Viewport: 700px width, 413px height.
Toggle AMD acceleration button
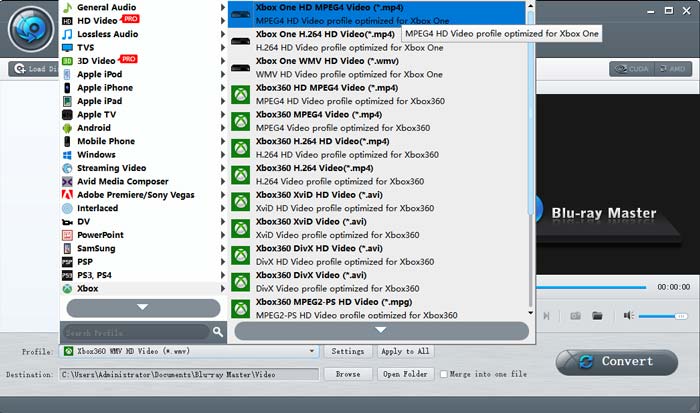[x=673, y=69]
